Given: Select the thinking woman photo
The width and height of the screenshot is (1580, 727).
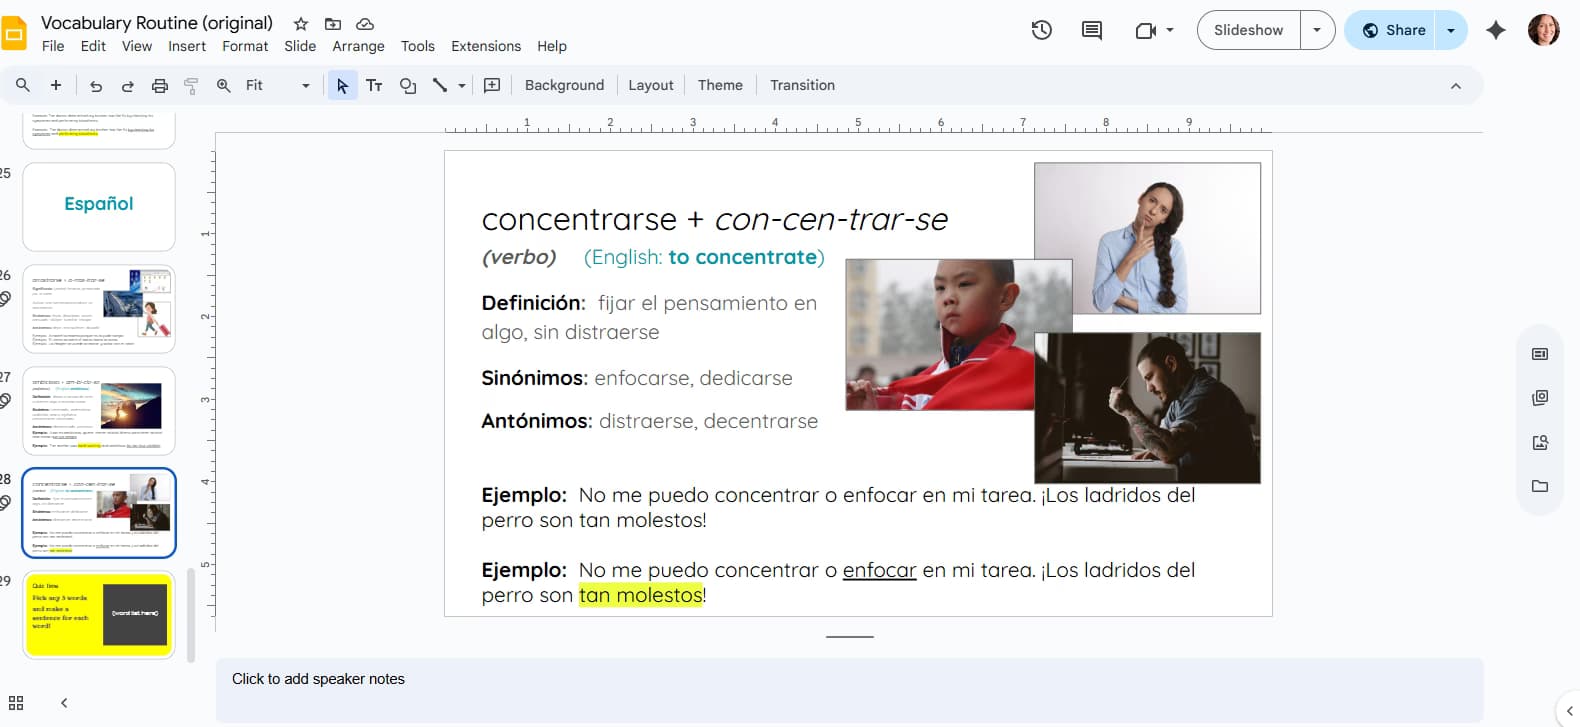Looking at the screenshot, I should 1147,238.
